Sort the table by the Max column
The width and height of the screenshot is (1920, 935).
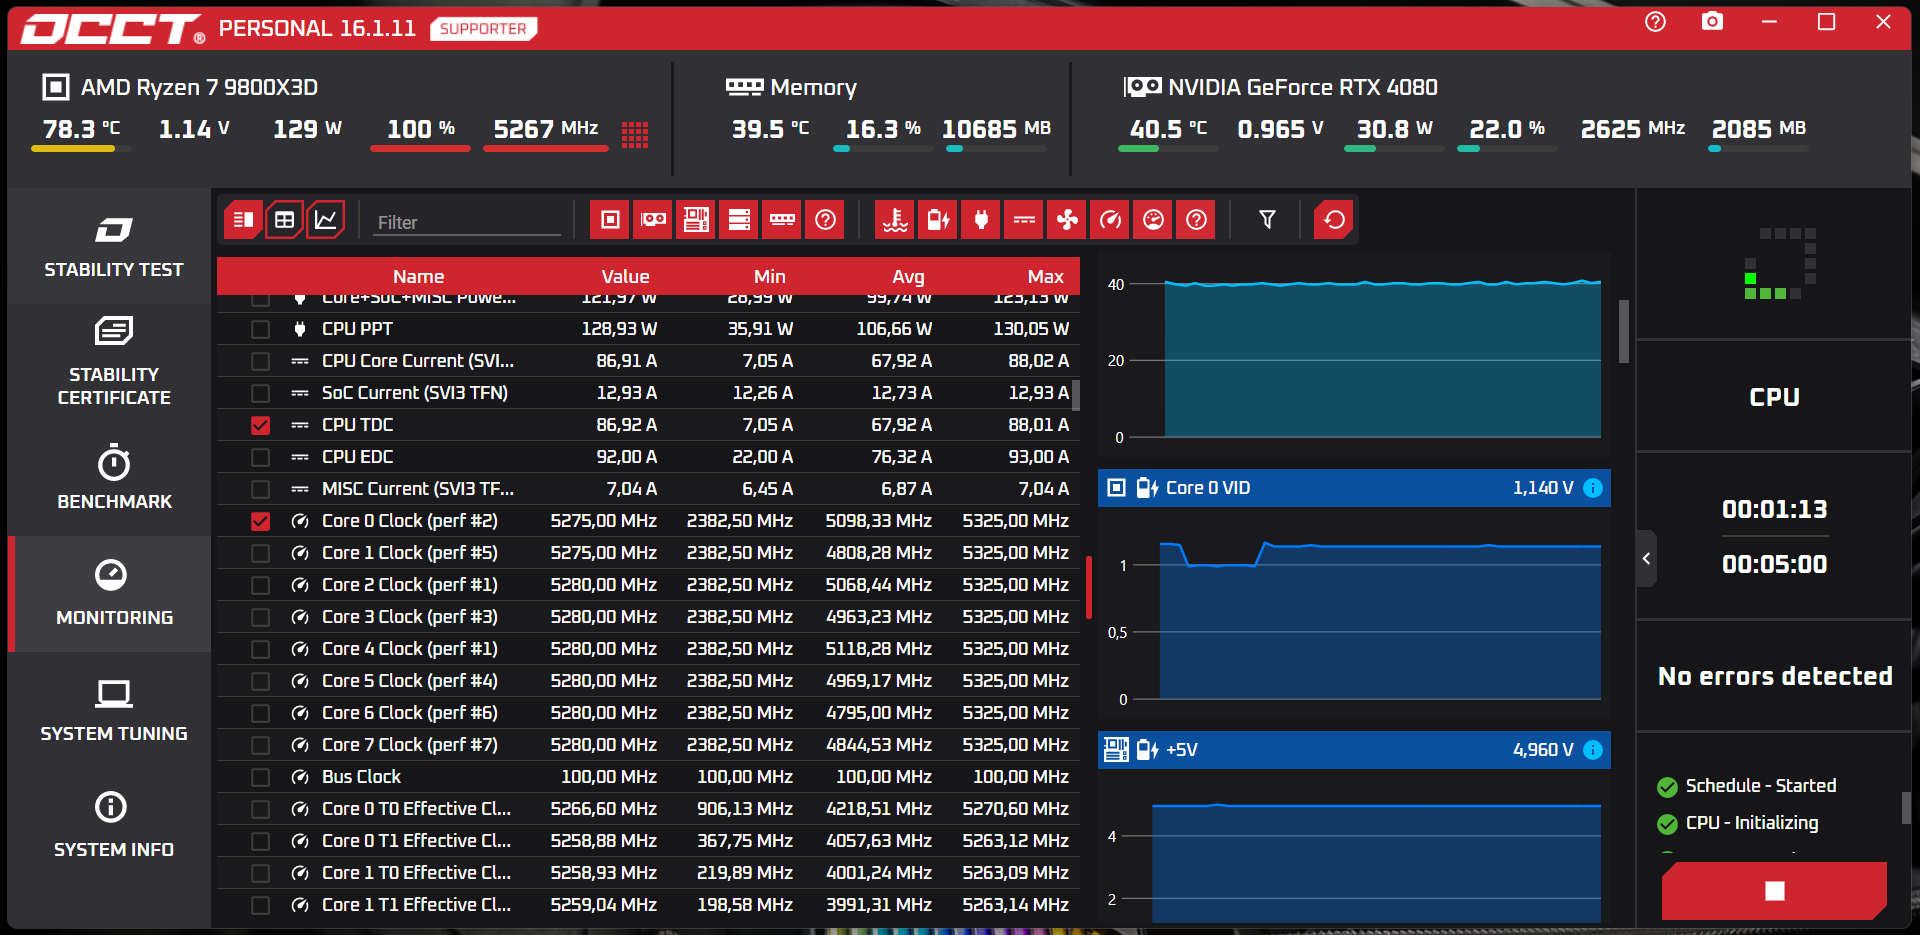[1045, 277]
